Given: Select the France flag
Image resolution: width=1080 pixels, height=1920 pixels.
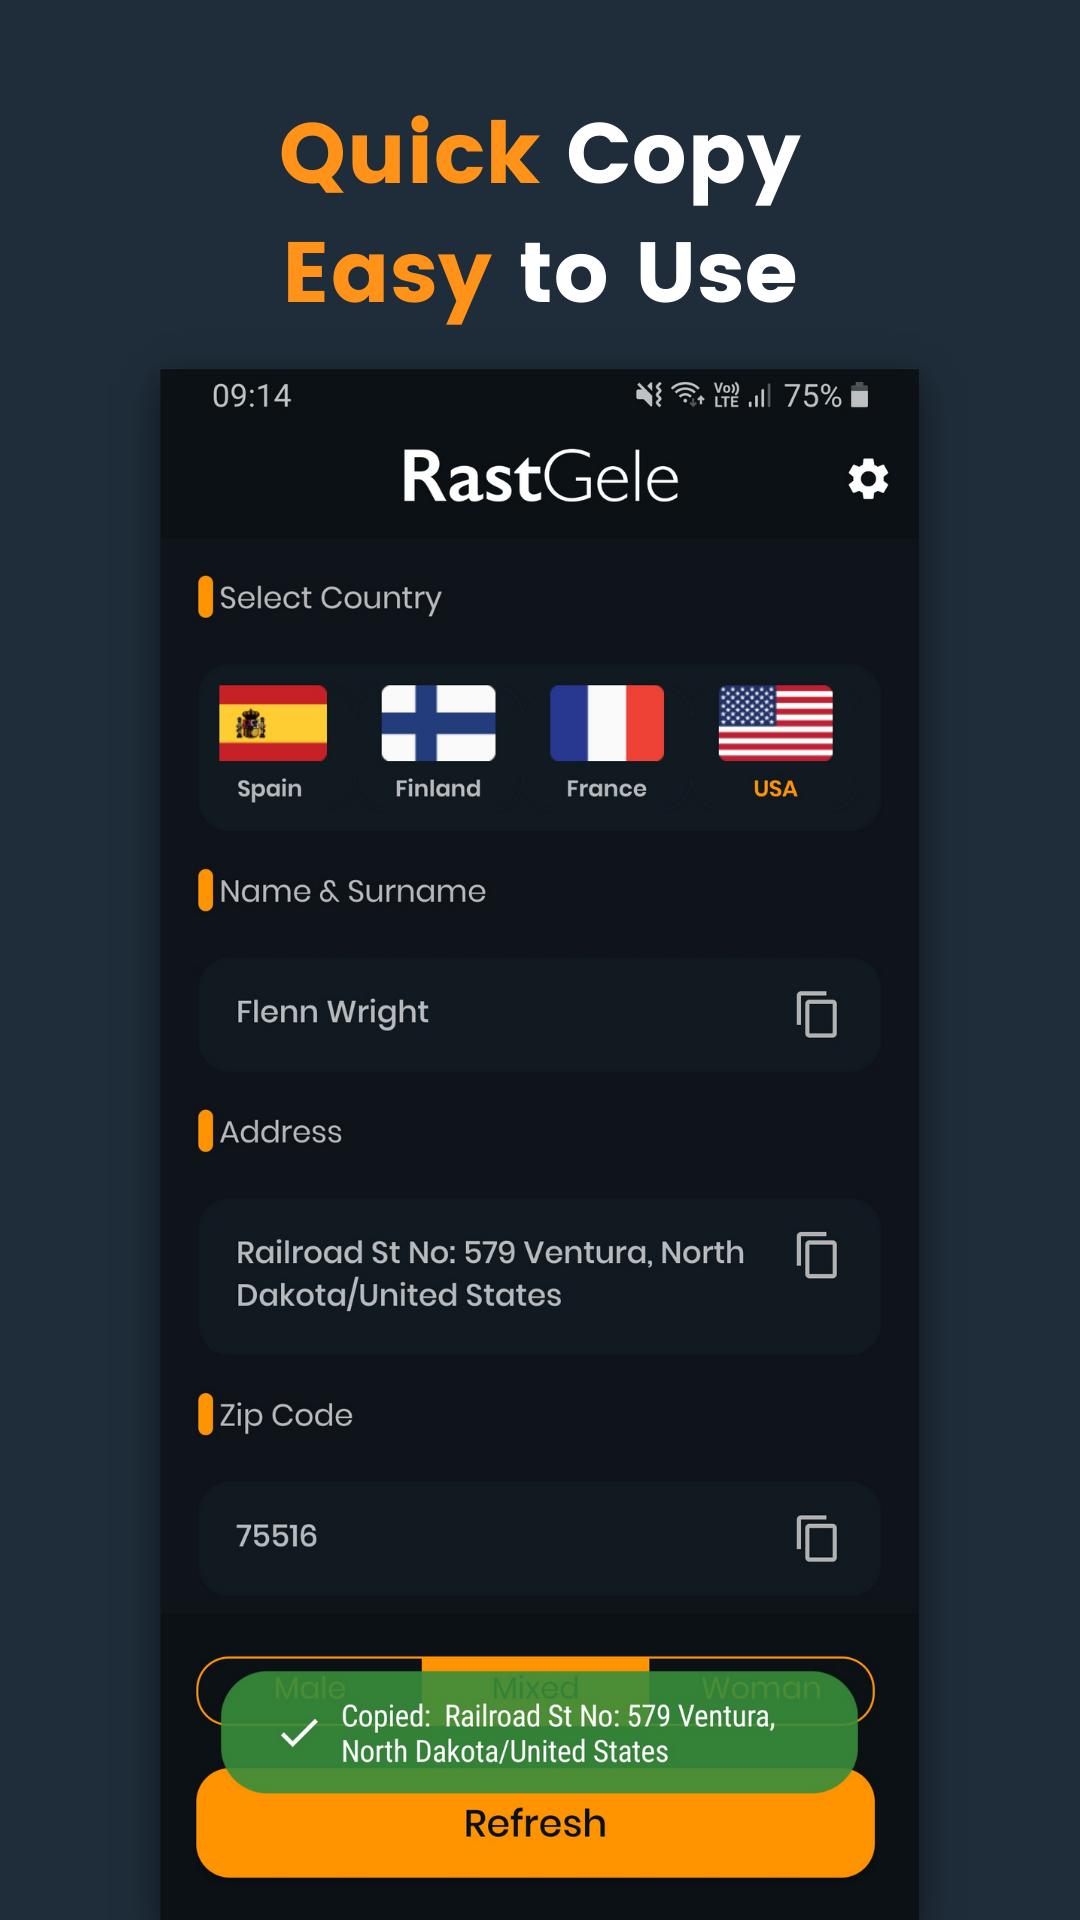Looking at the screenshot, I should point(607,723).
